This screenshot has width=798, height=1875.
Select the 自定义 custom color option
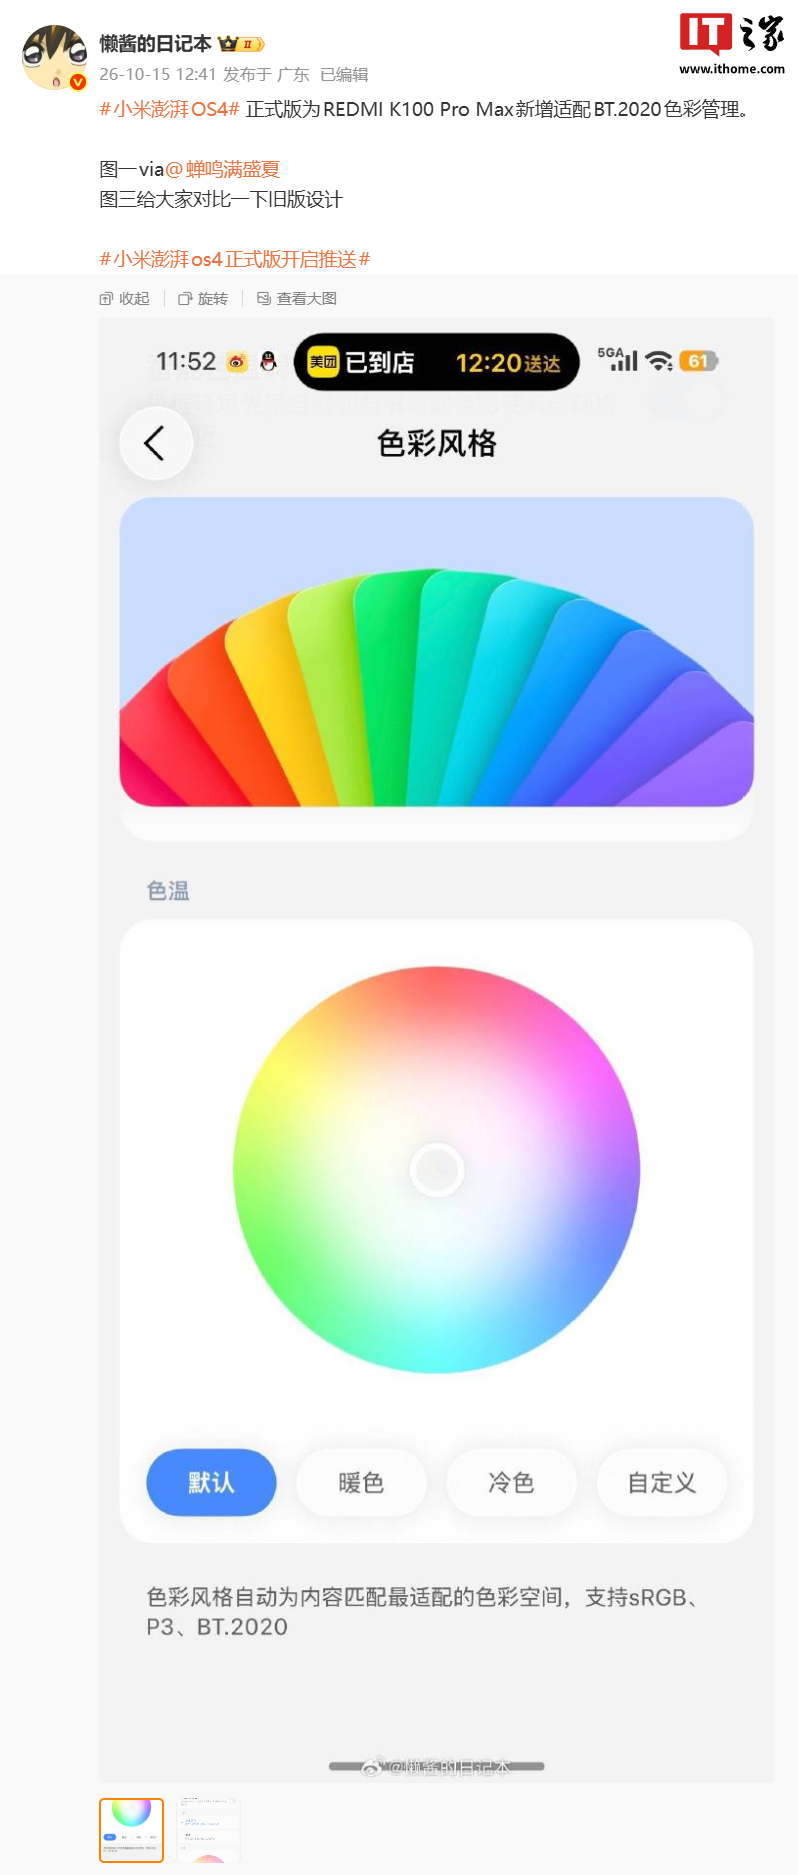point(661,1482)
